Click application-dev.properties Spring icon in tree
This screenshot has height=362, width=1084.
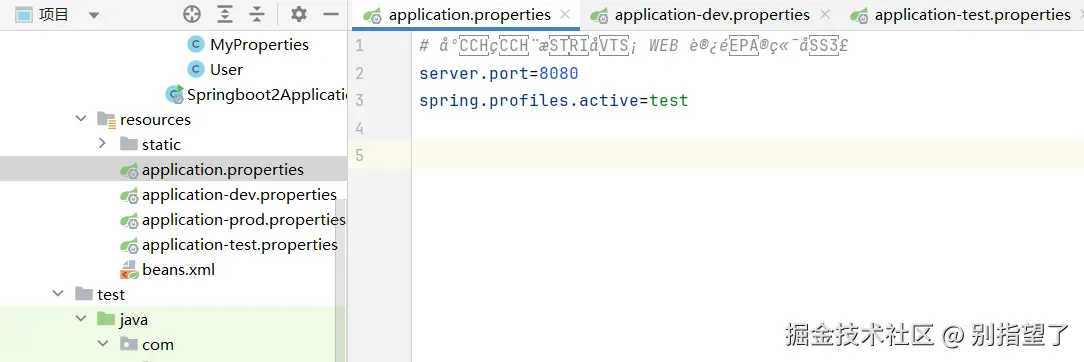(x=129, y=195)
